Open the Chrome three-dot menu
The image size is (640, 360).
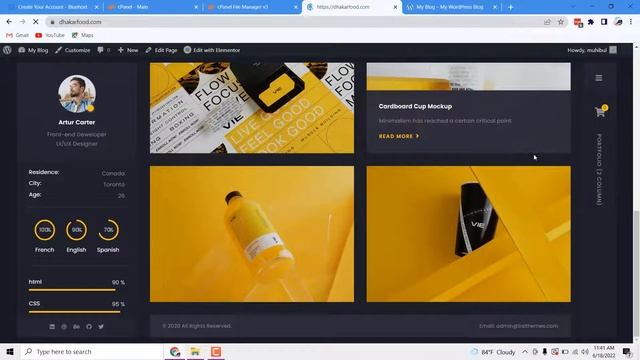pyautogui.click(x=631, y=22)
